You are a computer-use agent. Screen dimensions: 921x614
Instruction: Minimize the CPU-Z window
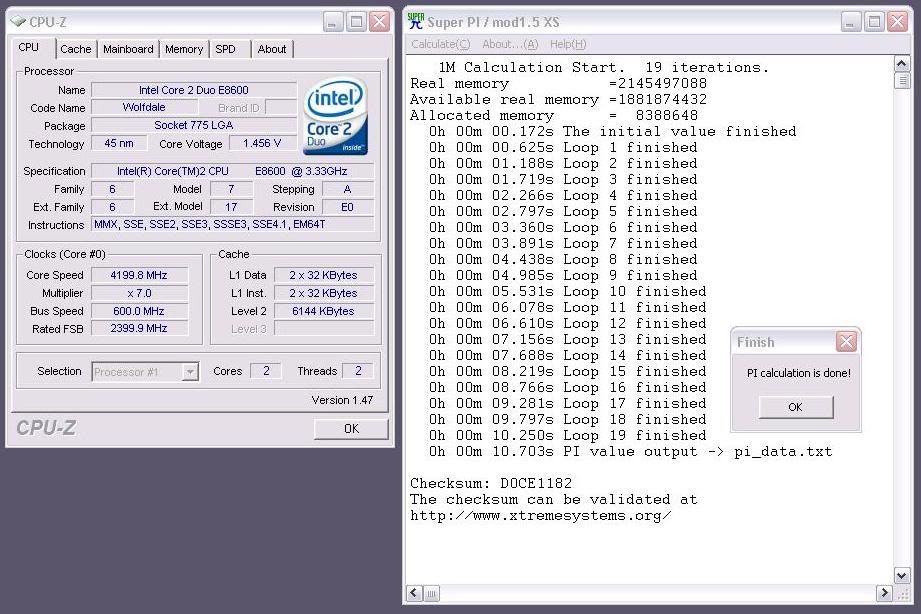[x=332, y=22]
